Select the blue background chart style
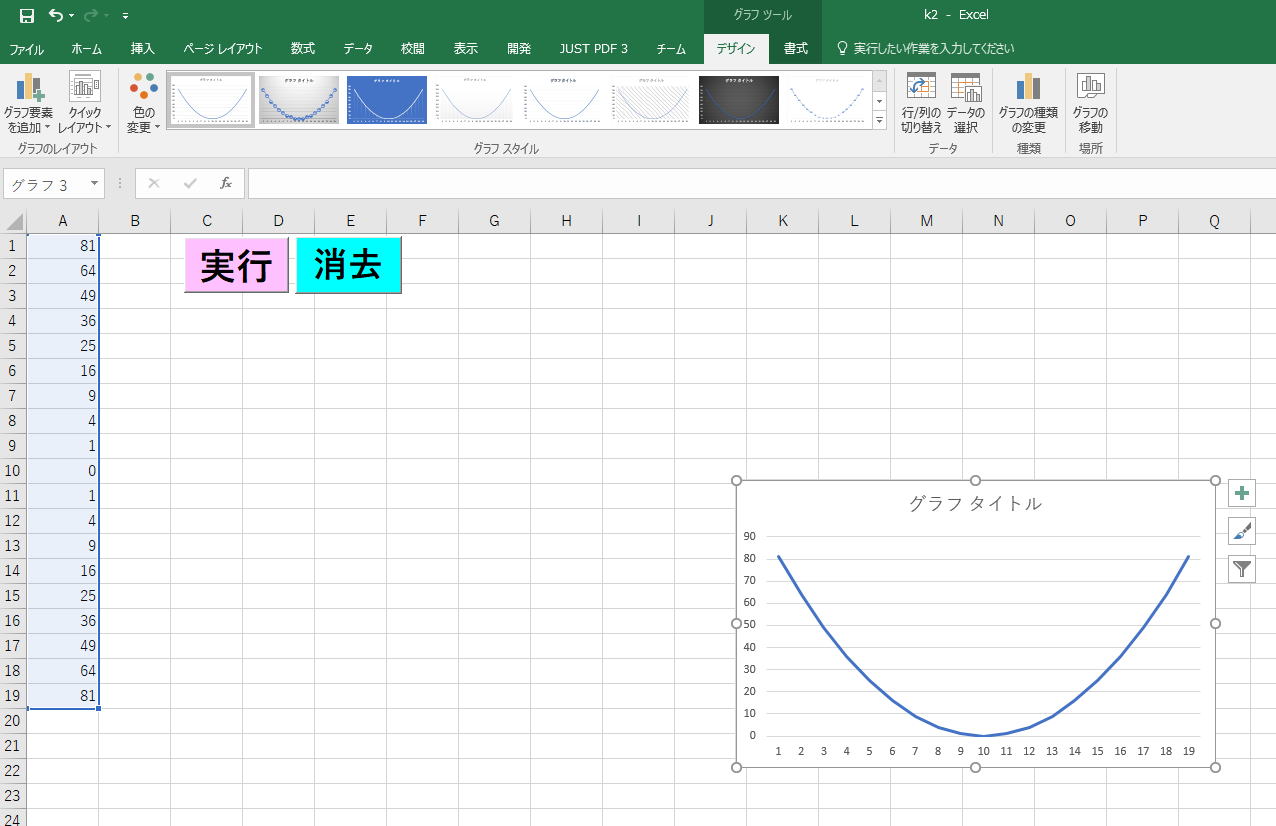 click(387, 100)
